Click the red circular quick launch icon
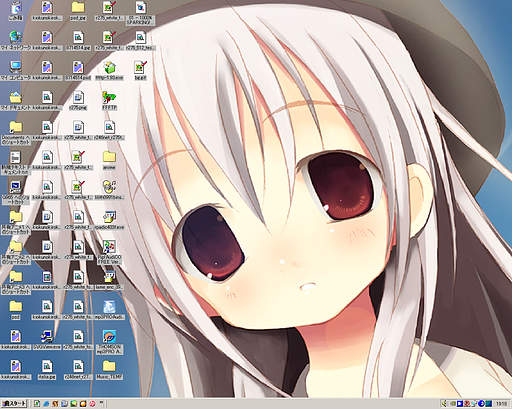Screen dimensions: 512x409 tap(92, 404)
